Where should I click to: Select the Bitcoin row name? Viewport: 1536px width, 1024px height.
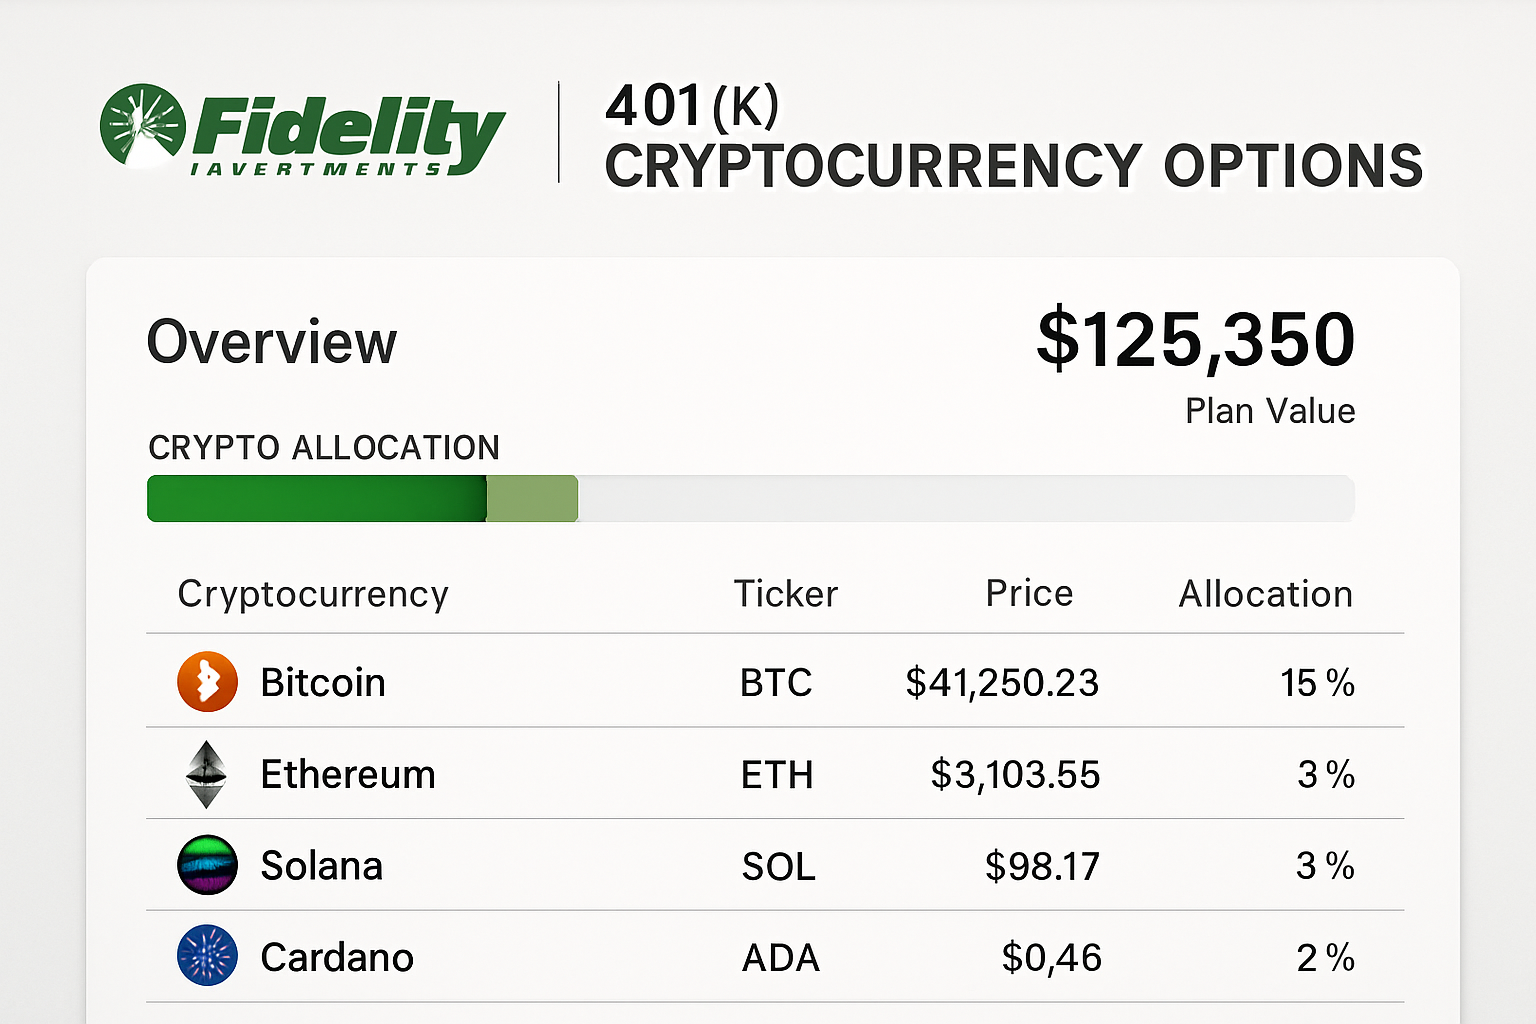click(x=322, y=683)
